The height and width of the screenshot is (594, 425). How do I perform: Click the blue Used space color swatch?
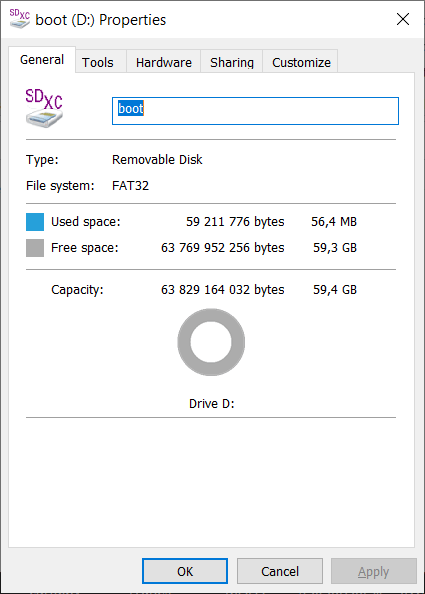35,222
